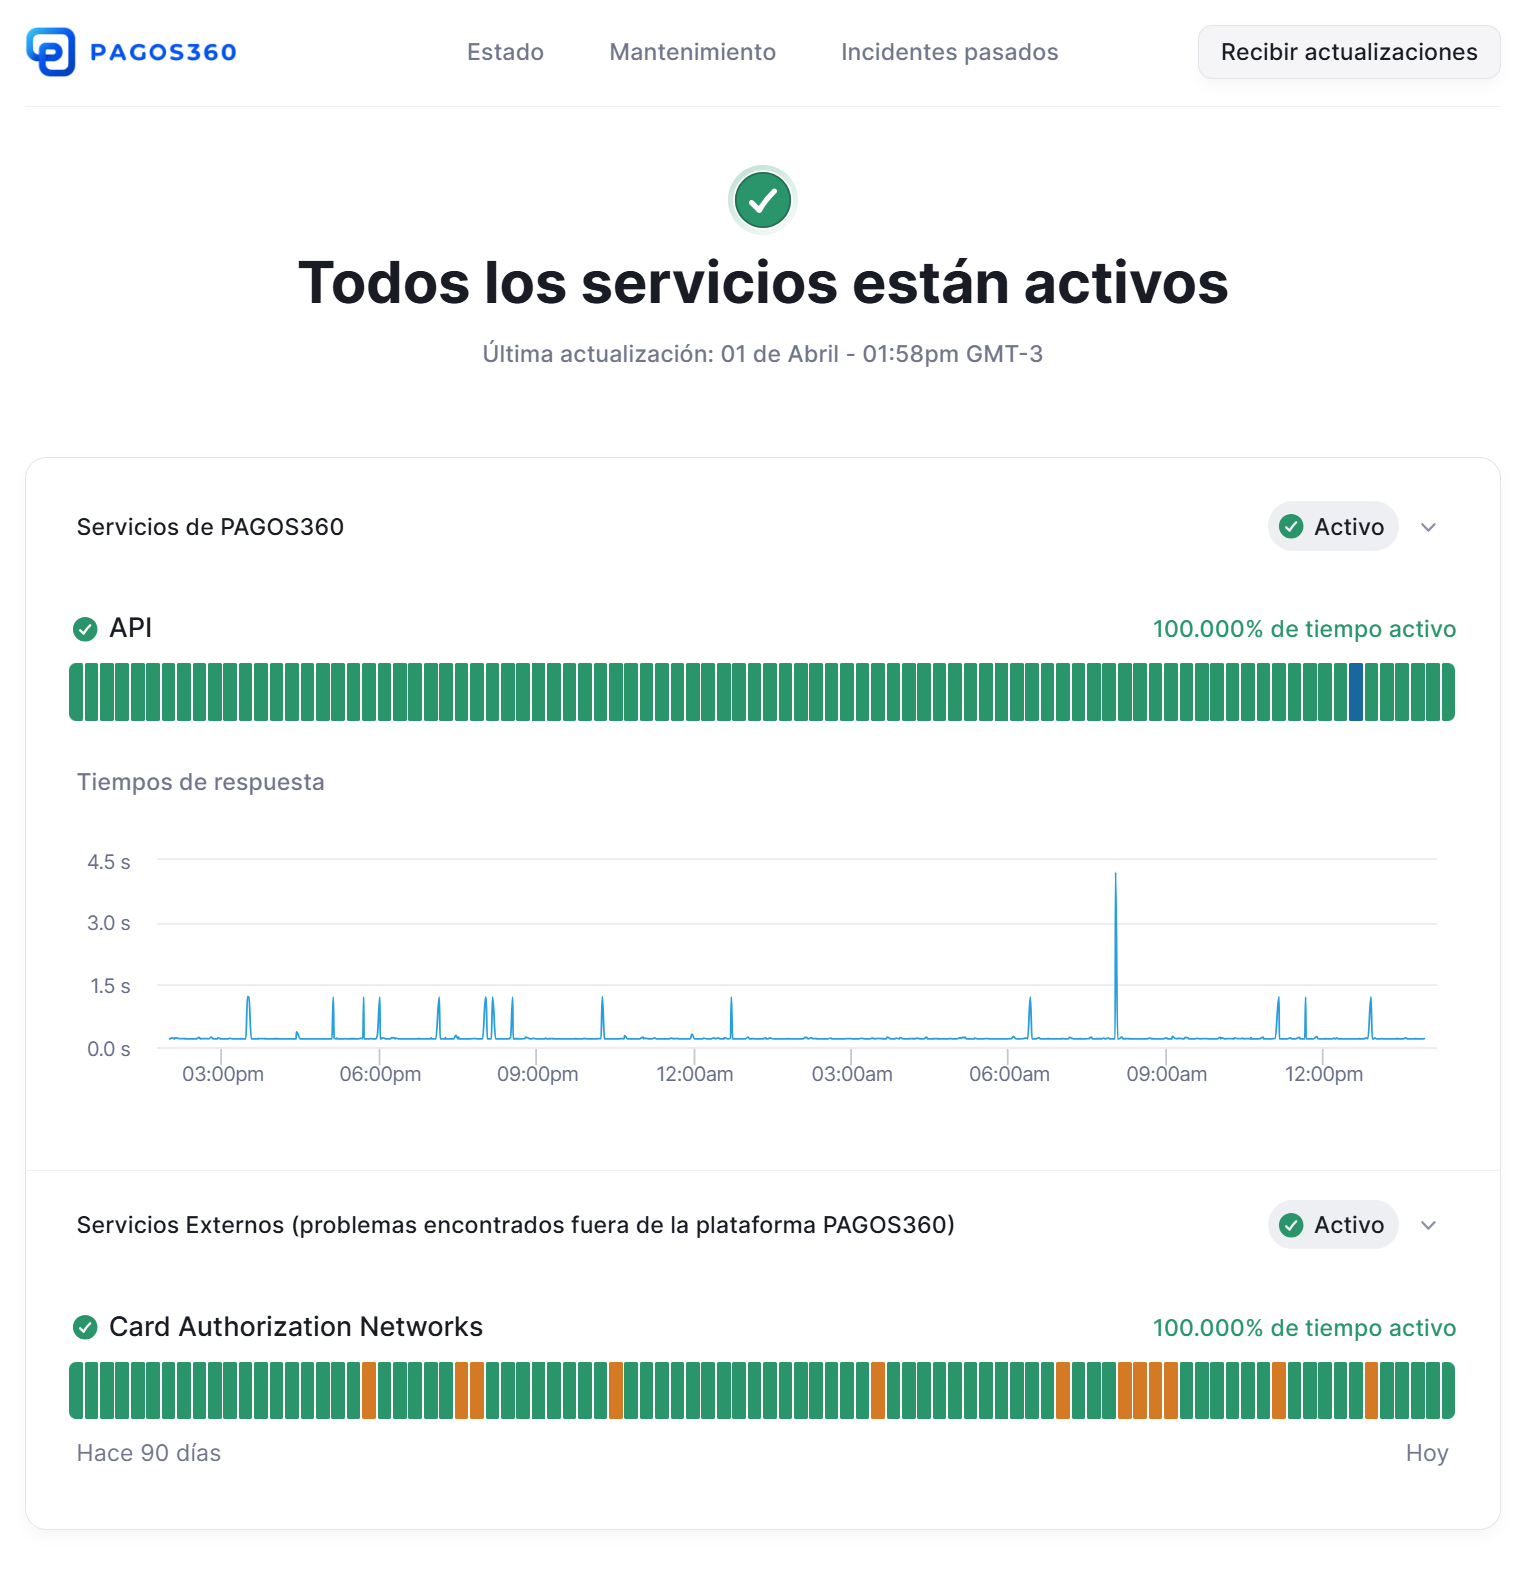Image resolution: width=1538 pixels, height=1575 pixels.
Task: Open Incidentes pasados page
Action: 949,52
